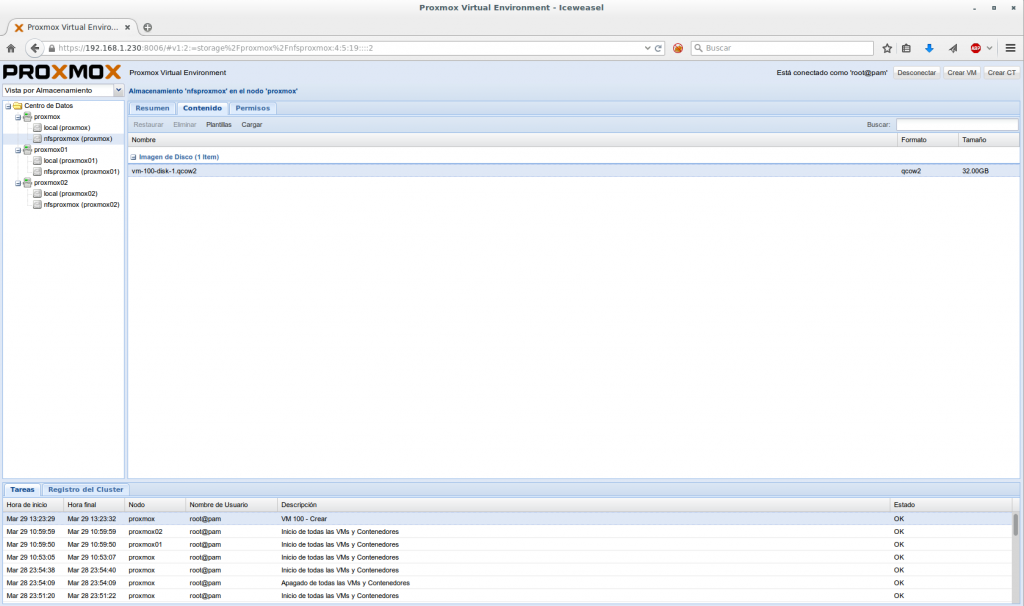
Task: Select the vm-100-disk-1.qcow2 row
Action: [x=500, y=171]
